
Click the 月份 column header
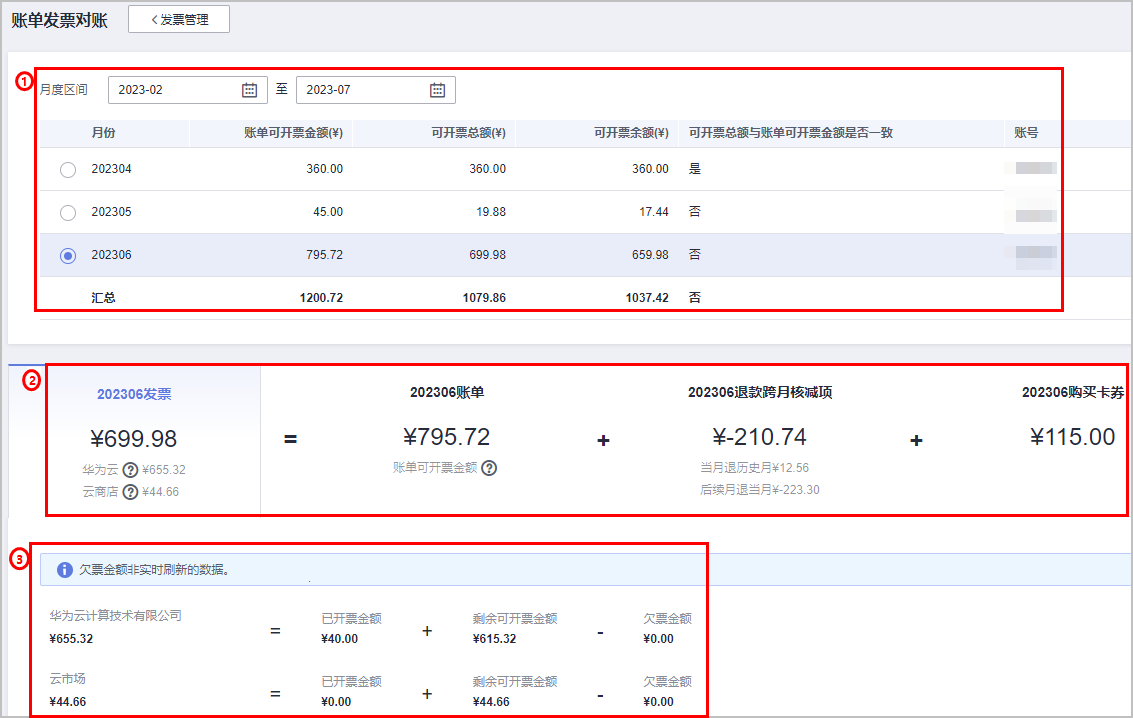[103, 133]
